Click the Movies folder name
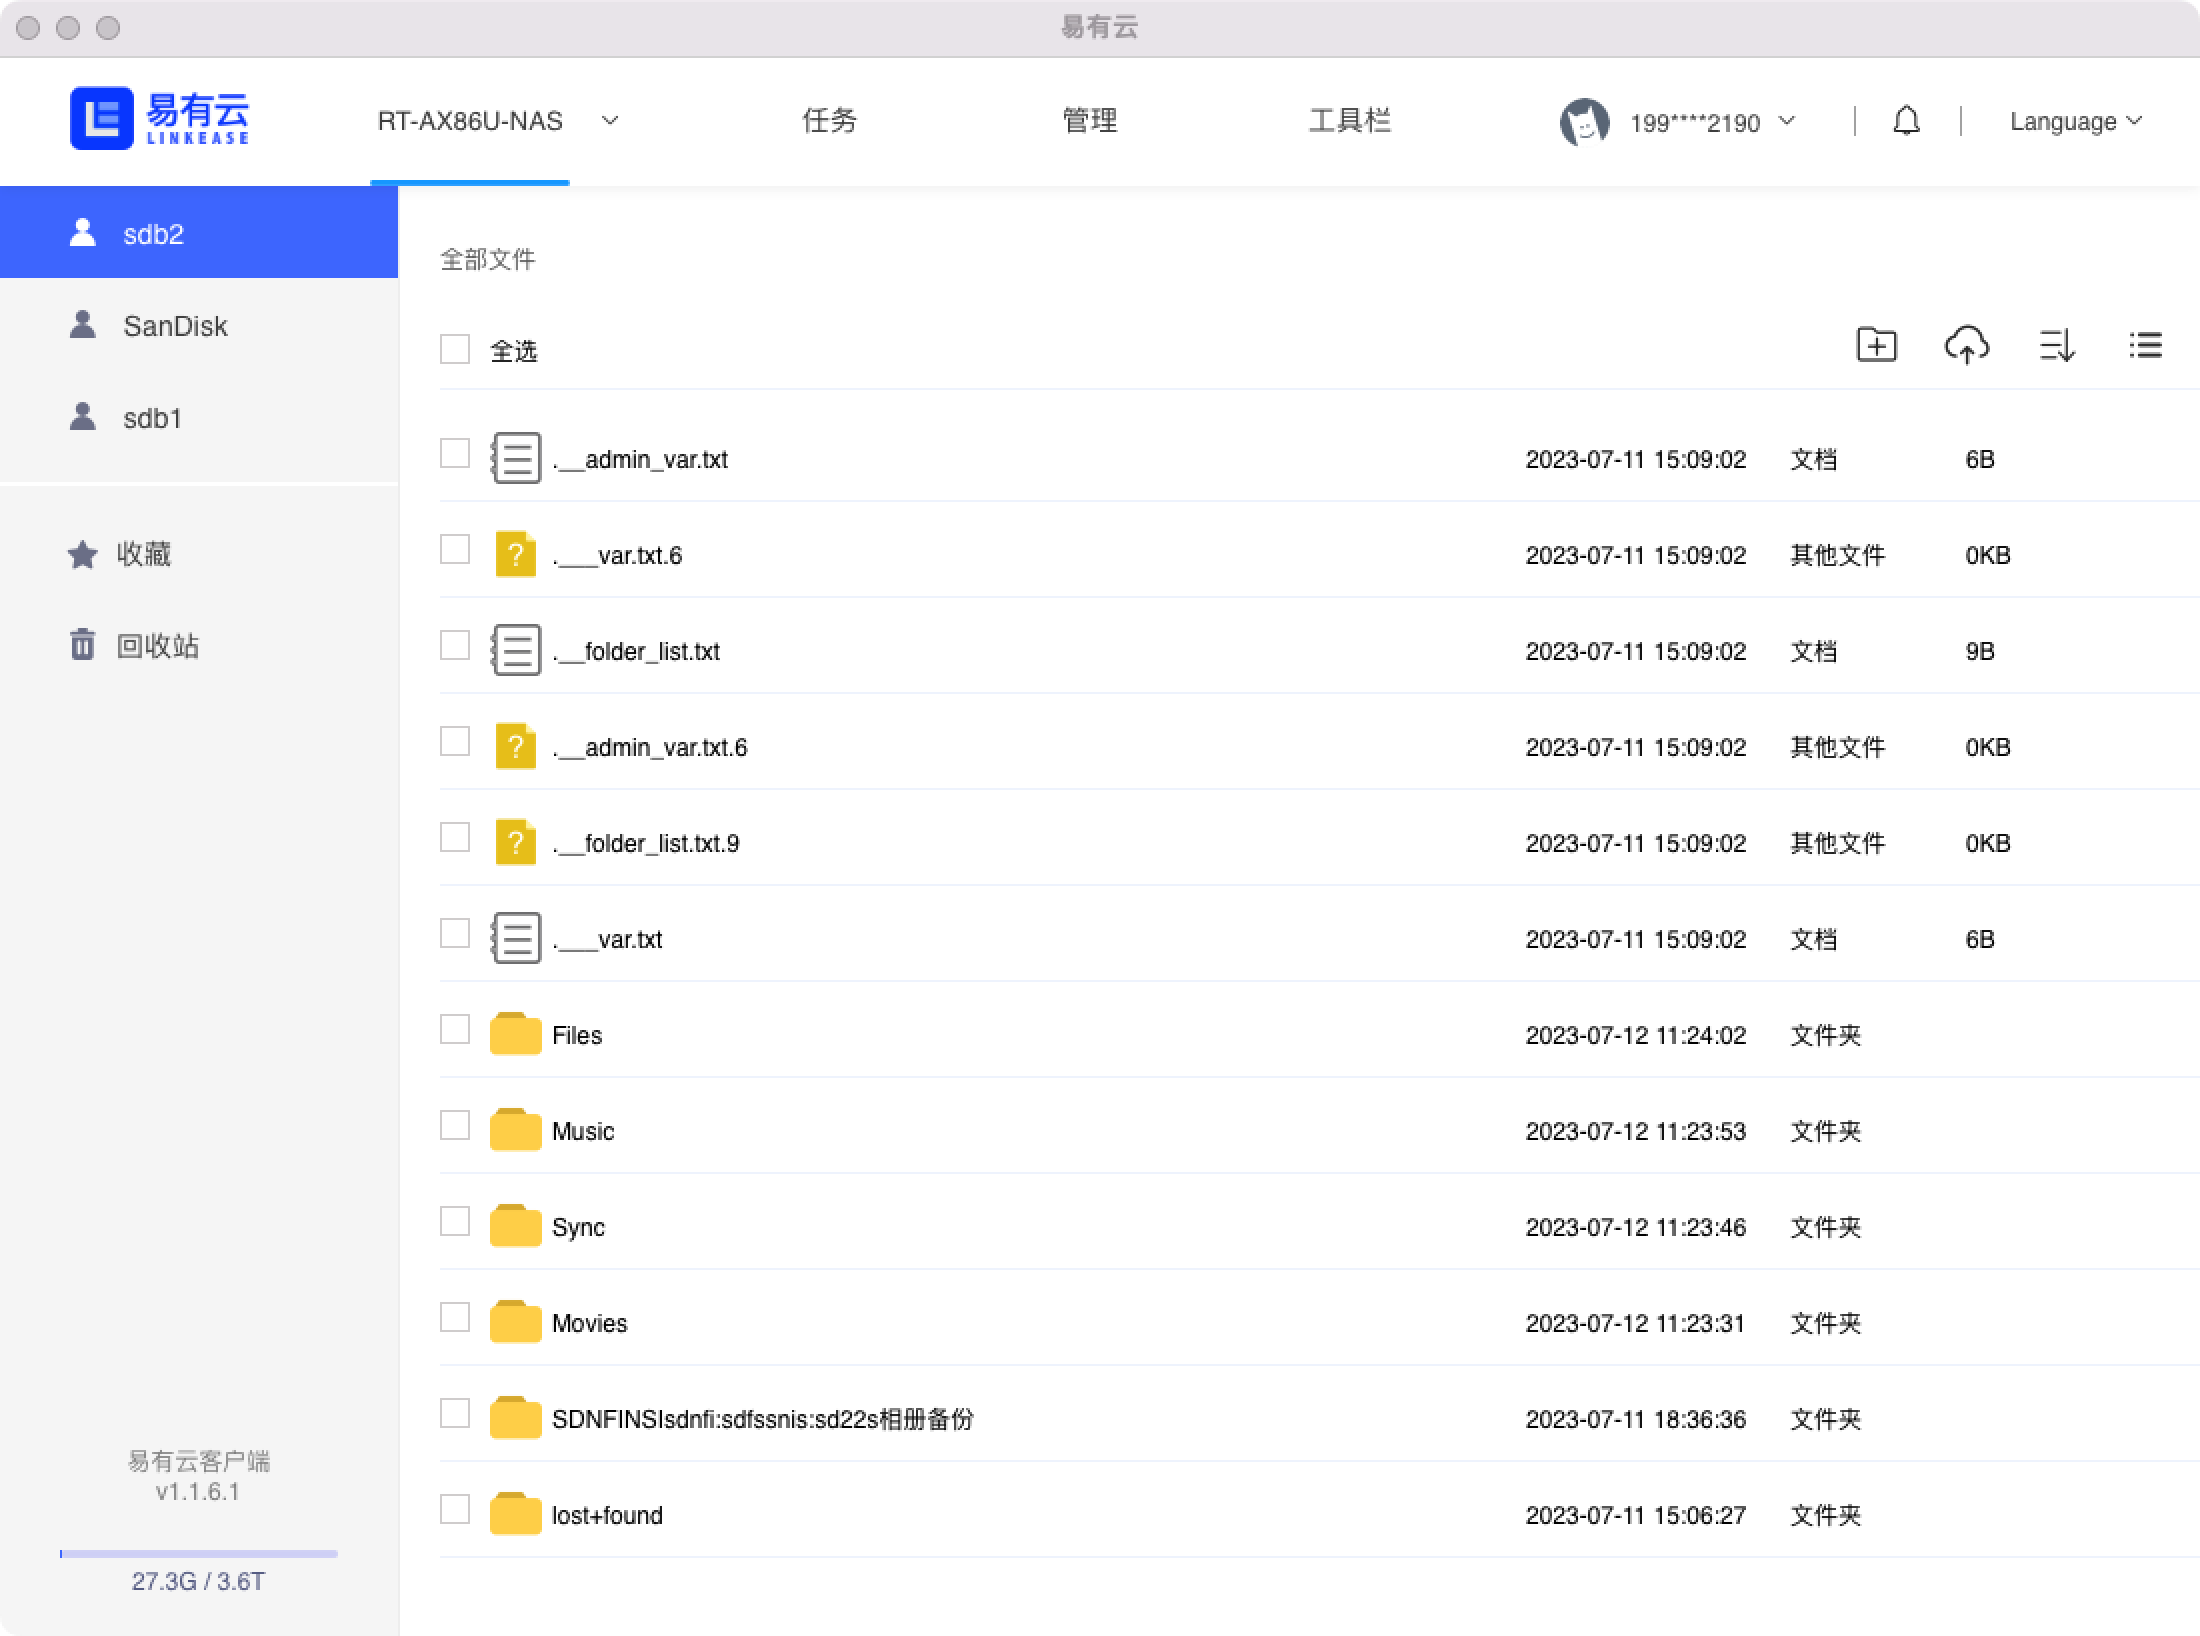 pyautogui.click(x=589, y=1323)
